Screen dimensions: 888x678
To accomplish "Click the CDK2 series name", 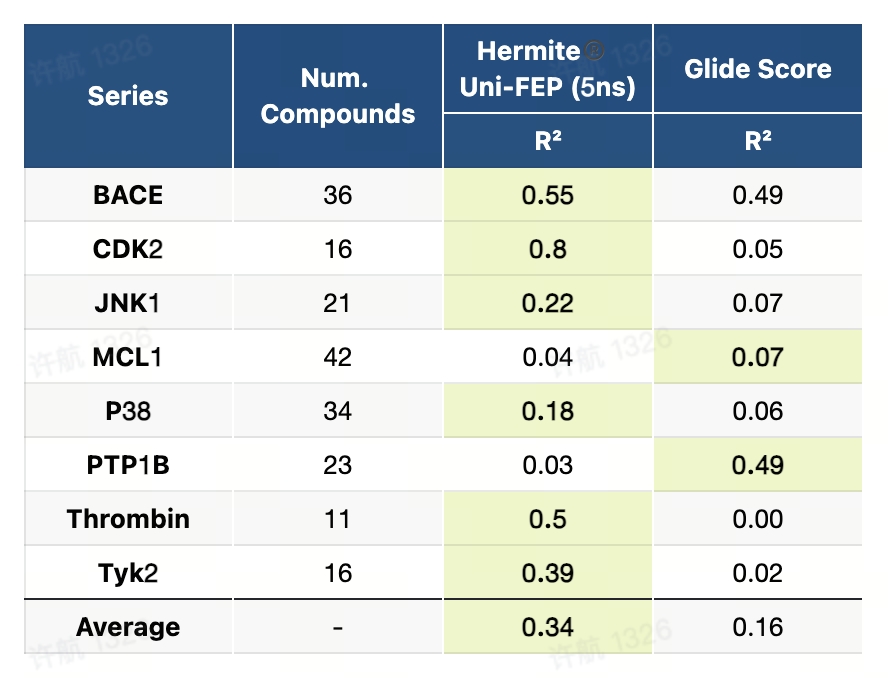I will coord(128,249).
